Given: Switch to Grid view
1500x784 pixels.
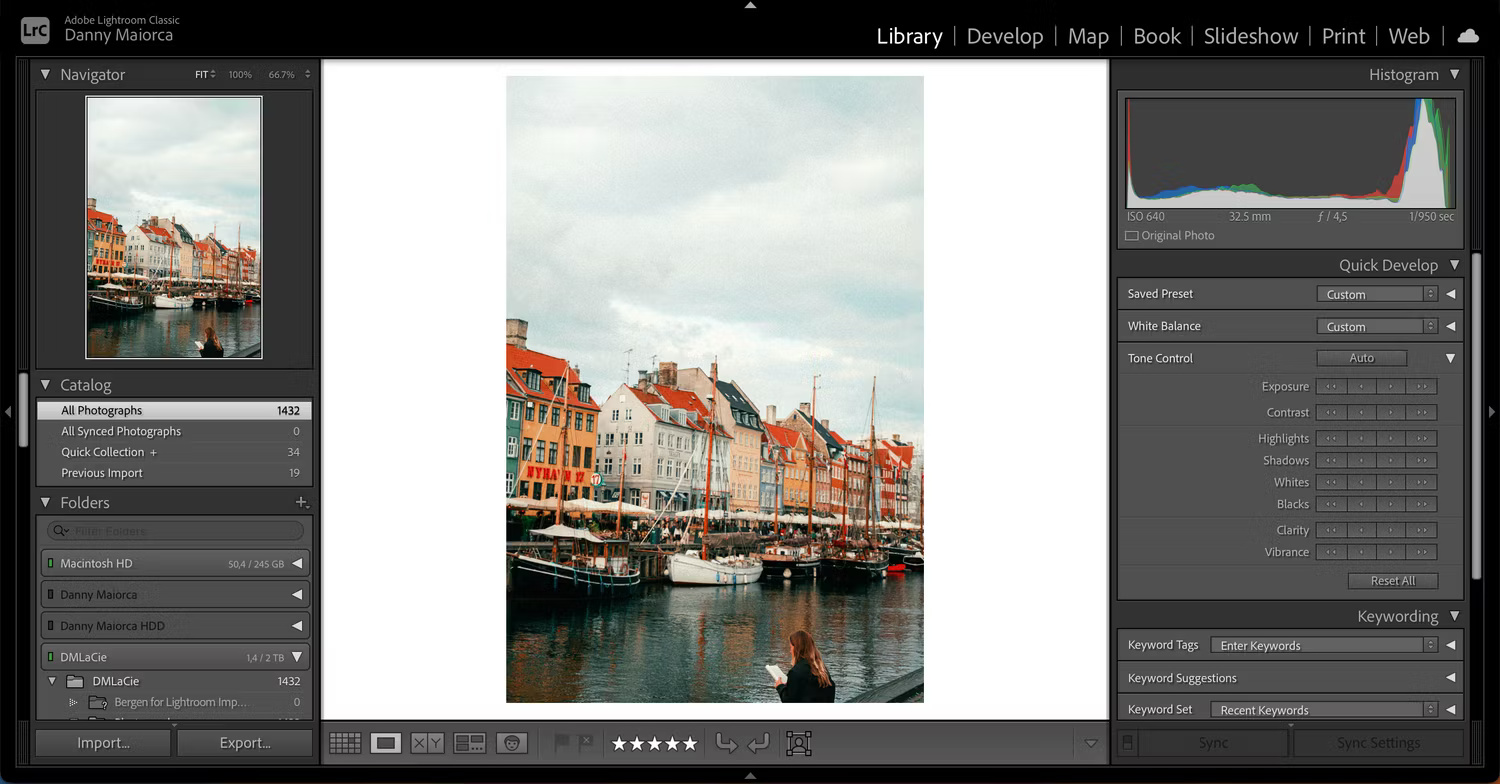Looking at the screenshot, I should point(345,743).
